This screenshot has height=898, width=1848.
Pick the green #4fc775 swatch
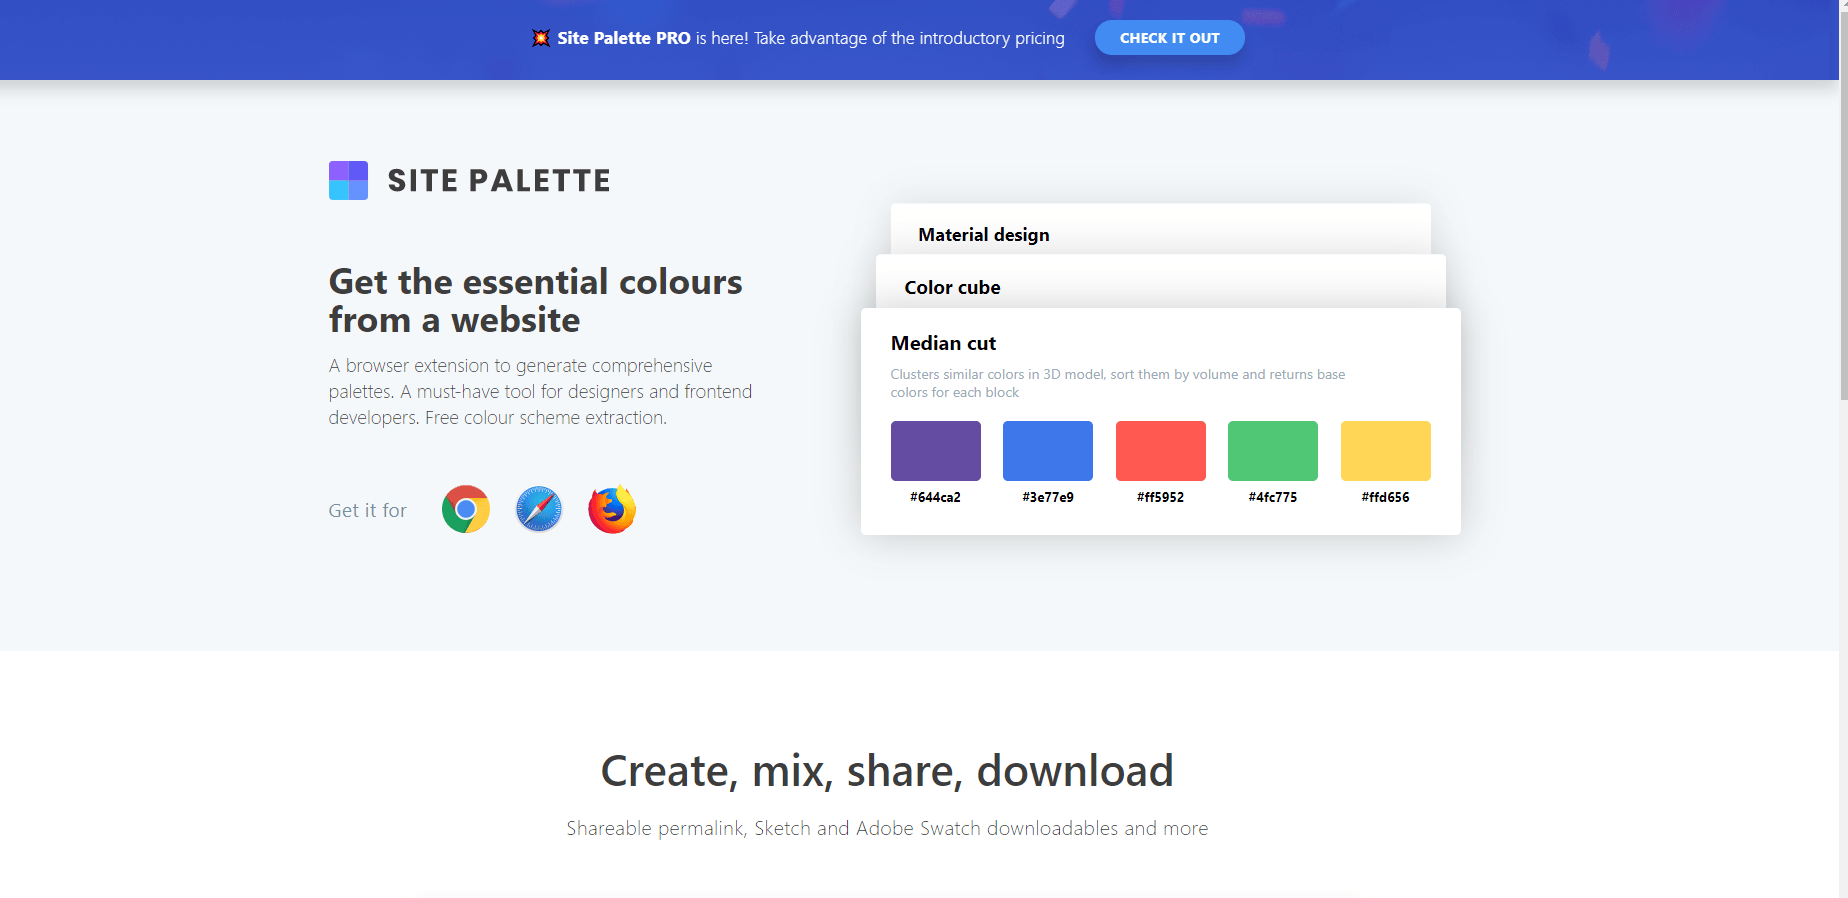click(1273, 451)
